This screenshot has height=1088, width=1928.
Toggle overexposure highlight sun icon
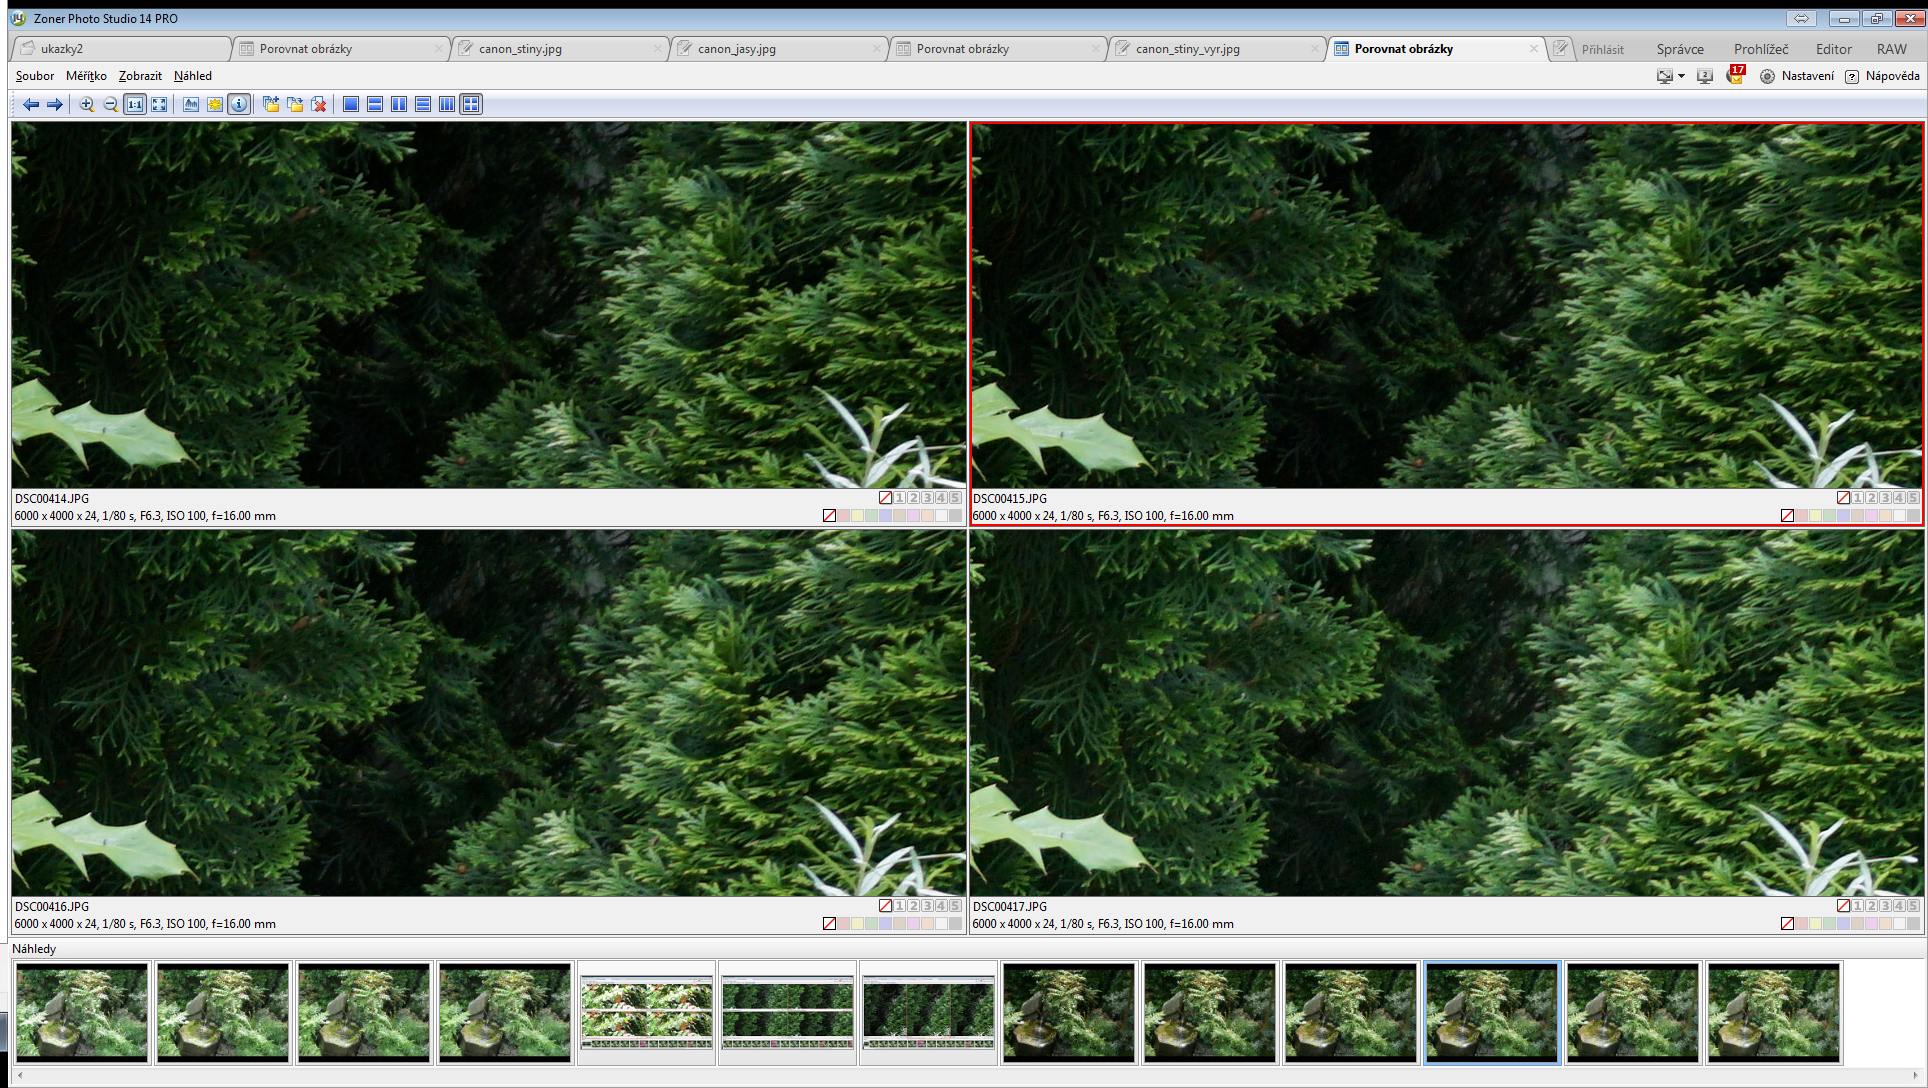point(215,104)
